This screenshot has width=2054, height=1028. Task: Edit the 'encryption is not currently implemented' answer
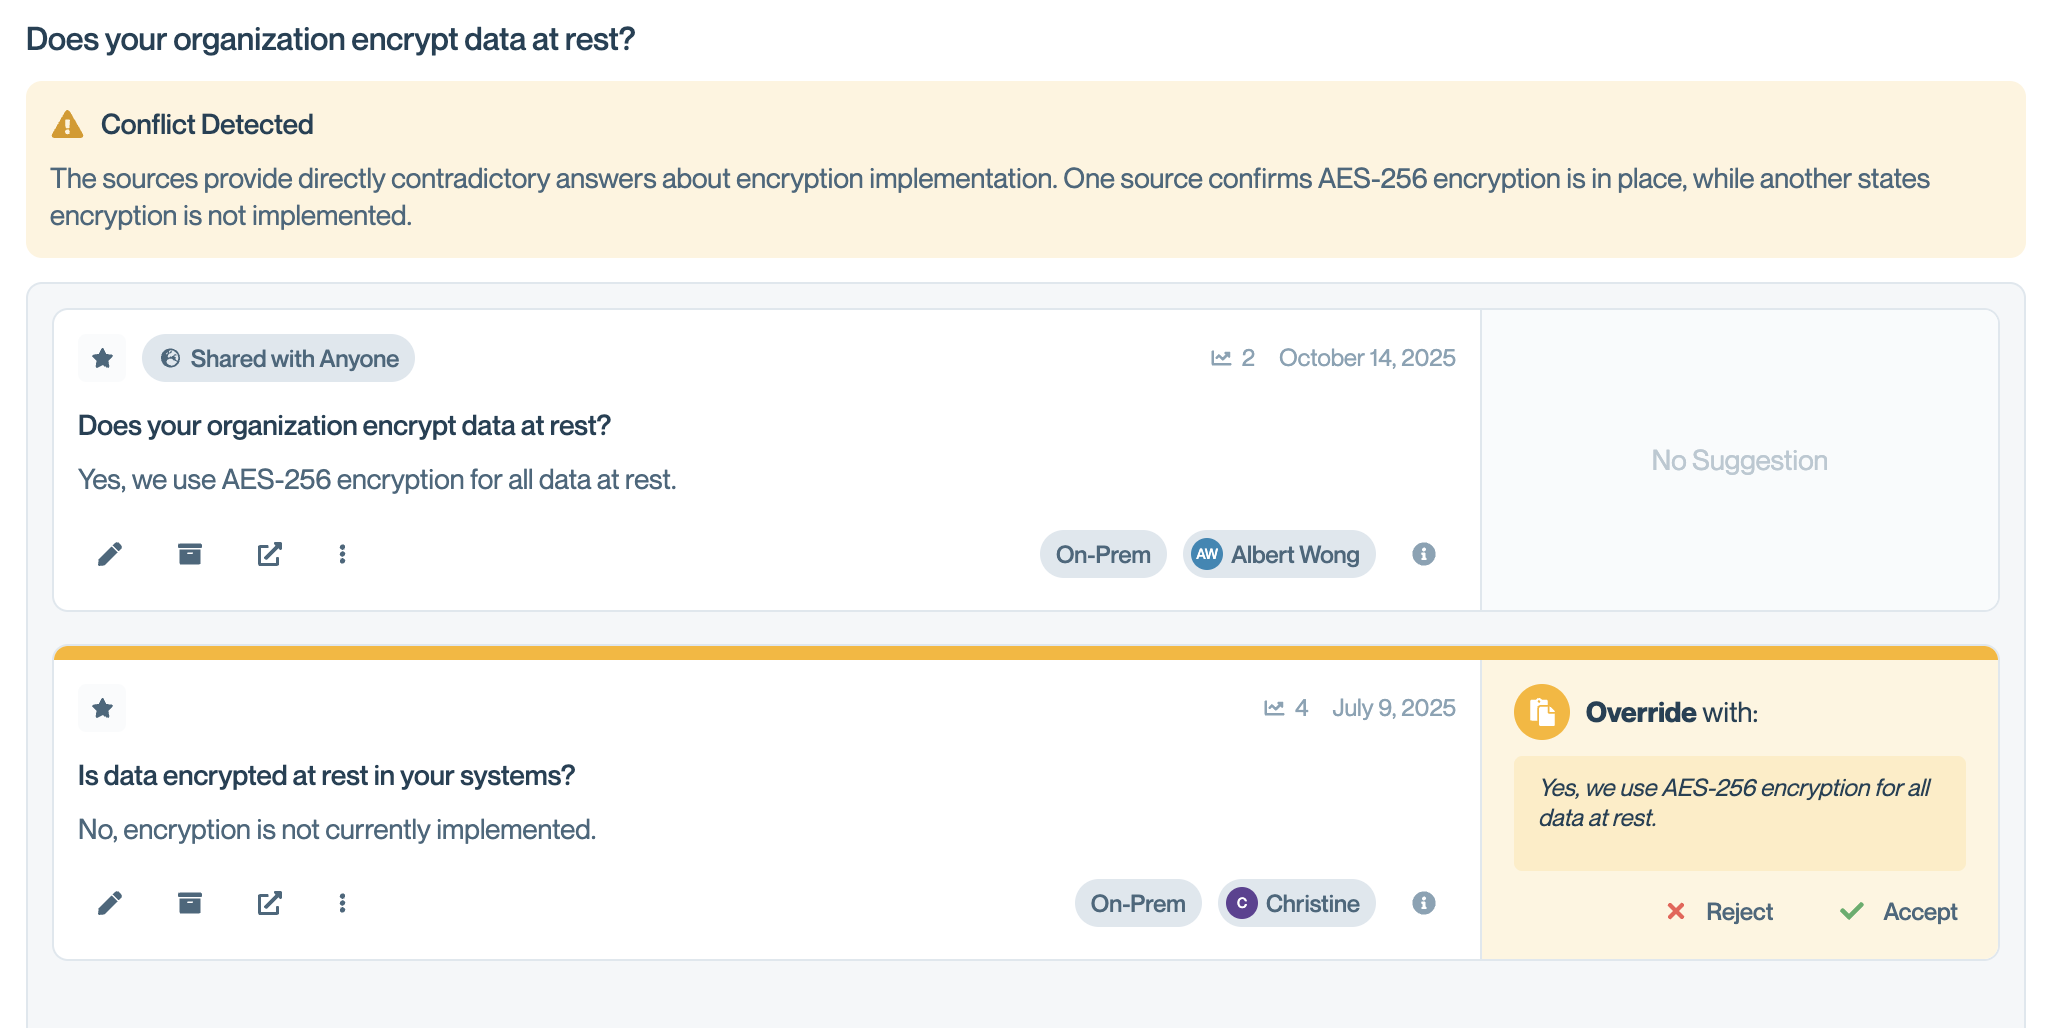coord(110,903)
